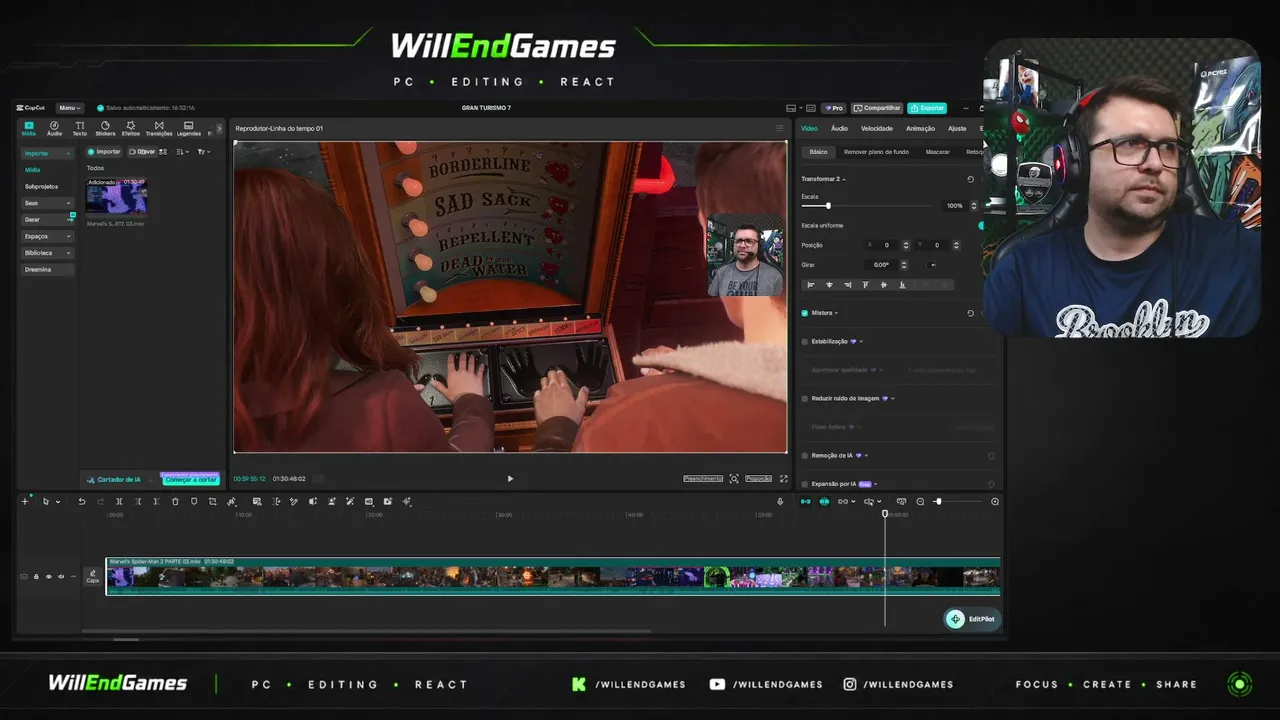Viewport: 1280px width, 720px height.
Task: Switch to the Animação tab
Action: point(920,128)
